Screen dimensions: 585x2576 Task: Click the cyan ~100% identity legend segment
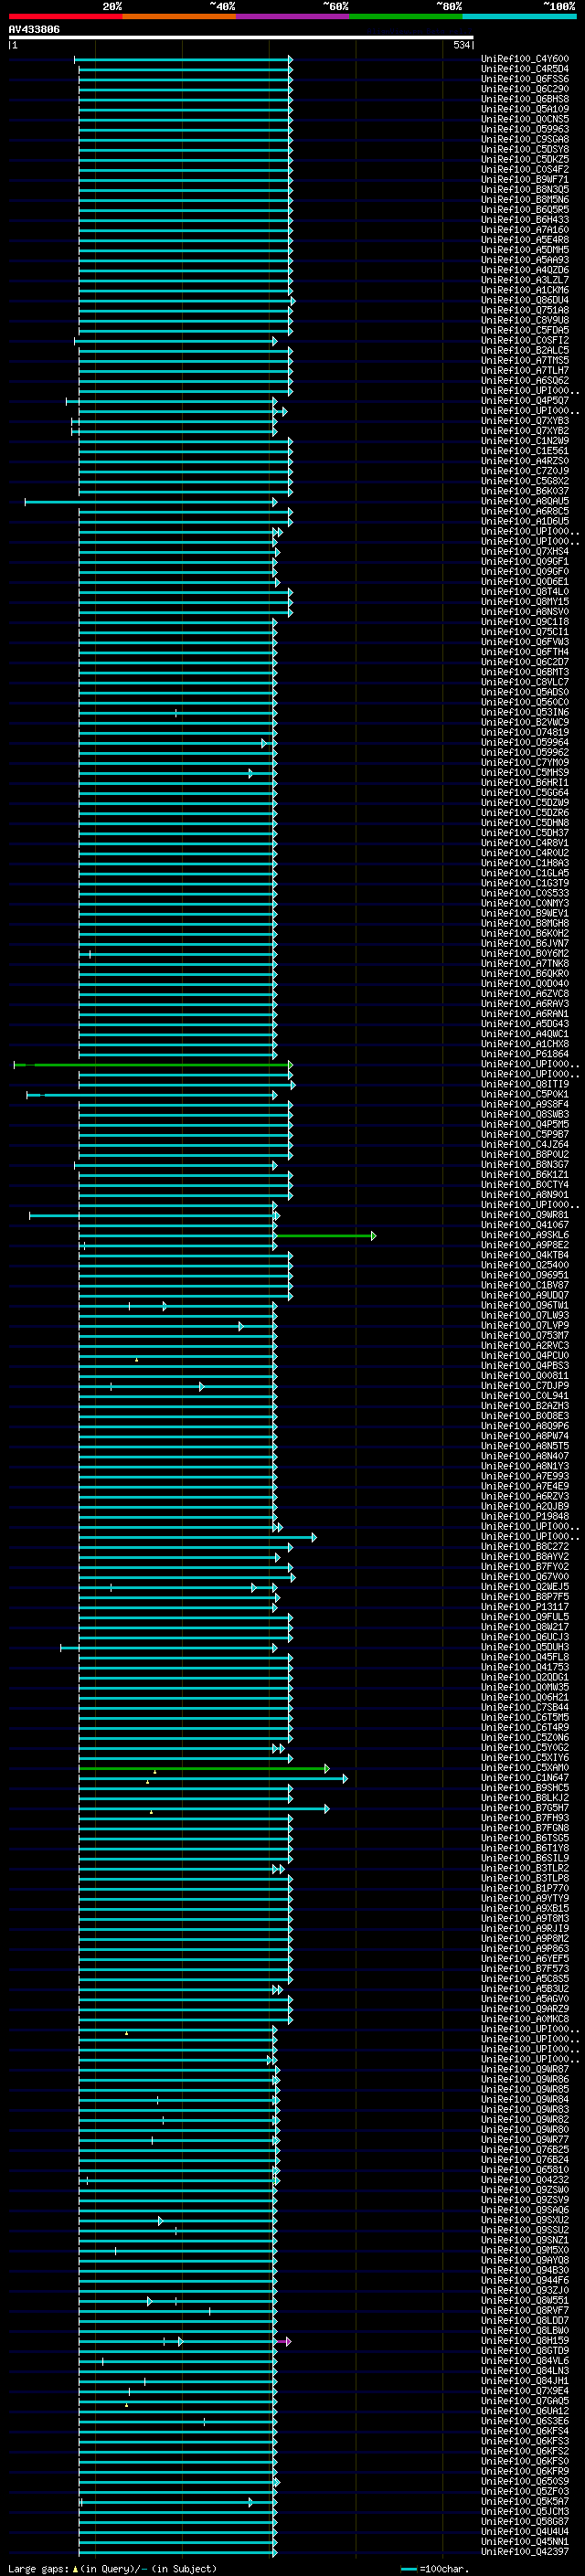(519, 16)
